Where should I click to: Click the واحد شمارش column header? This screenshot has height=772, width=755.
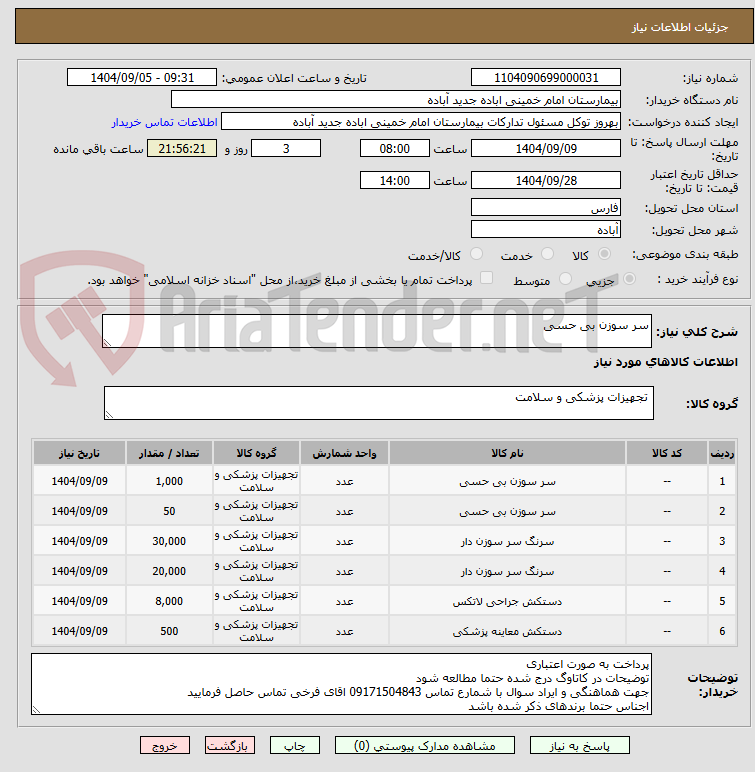click(344, 453)
